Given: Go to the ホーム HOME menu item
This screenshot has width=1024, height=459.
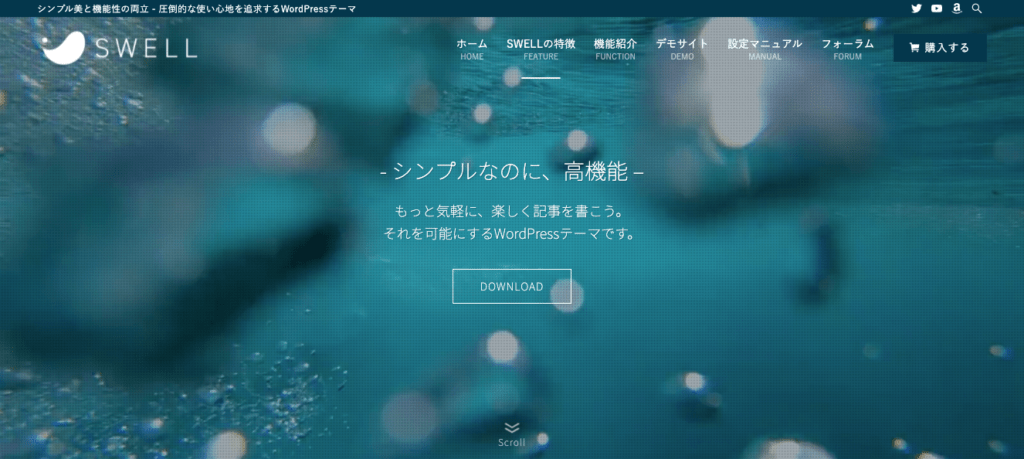Looking at the screenshot, I should pos(472,50).
